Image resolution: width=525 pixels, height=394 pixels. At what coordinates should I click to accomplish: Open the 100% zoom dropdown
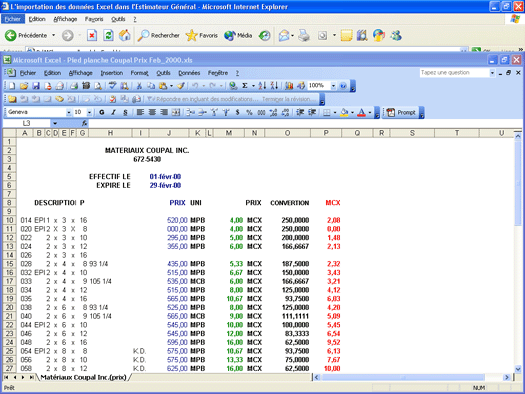(x=333, y=86)
